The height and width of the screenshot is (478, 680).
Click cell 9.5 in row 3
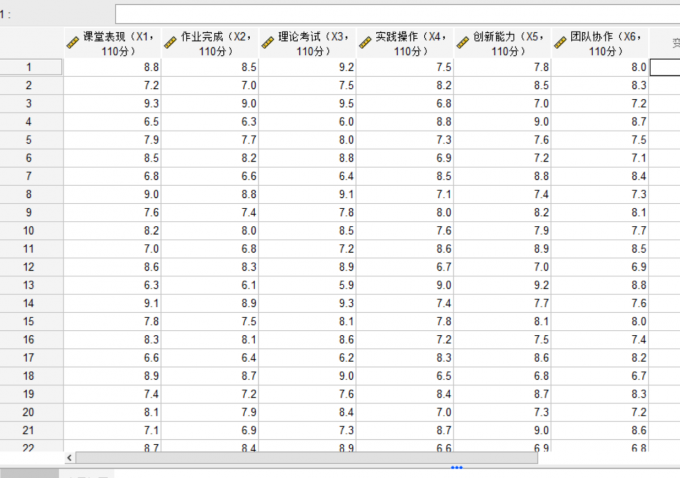point(307,104)
